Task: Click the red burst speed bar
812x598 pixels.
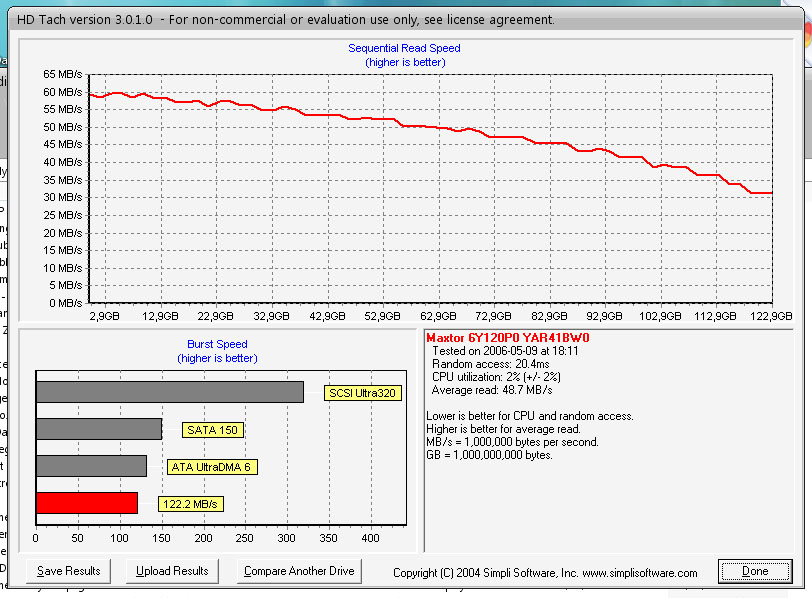Action: [87, 503]
